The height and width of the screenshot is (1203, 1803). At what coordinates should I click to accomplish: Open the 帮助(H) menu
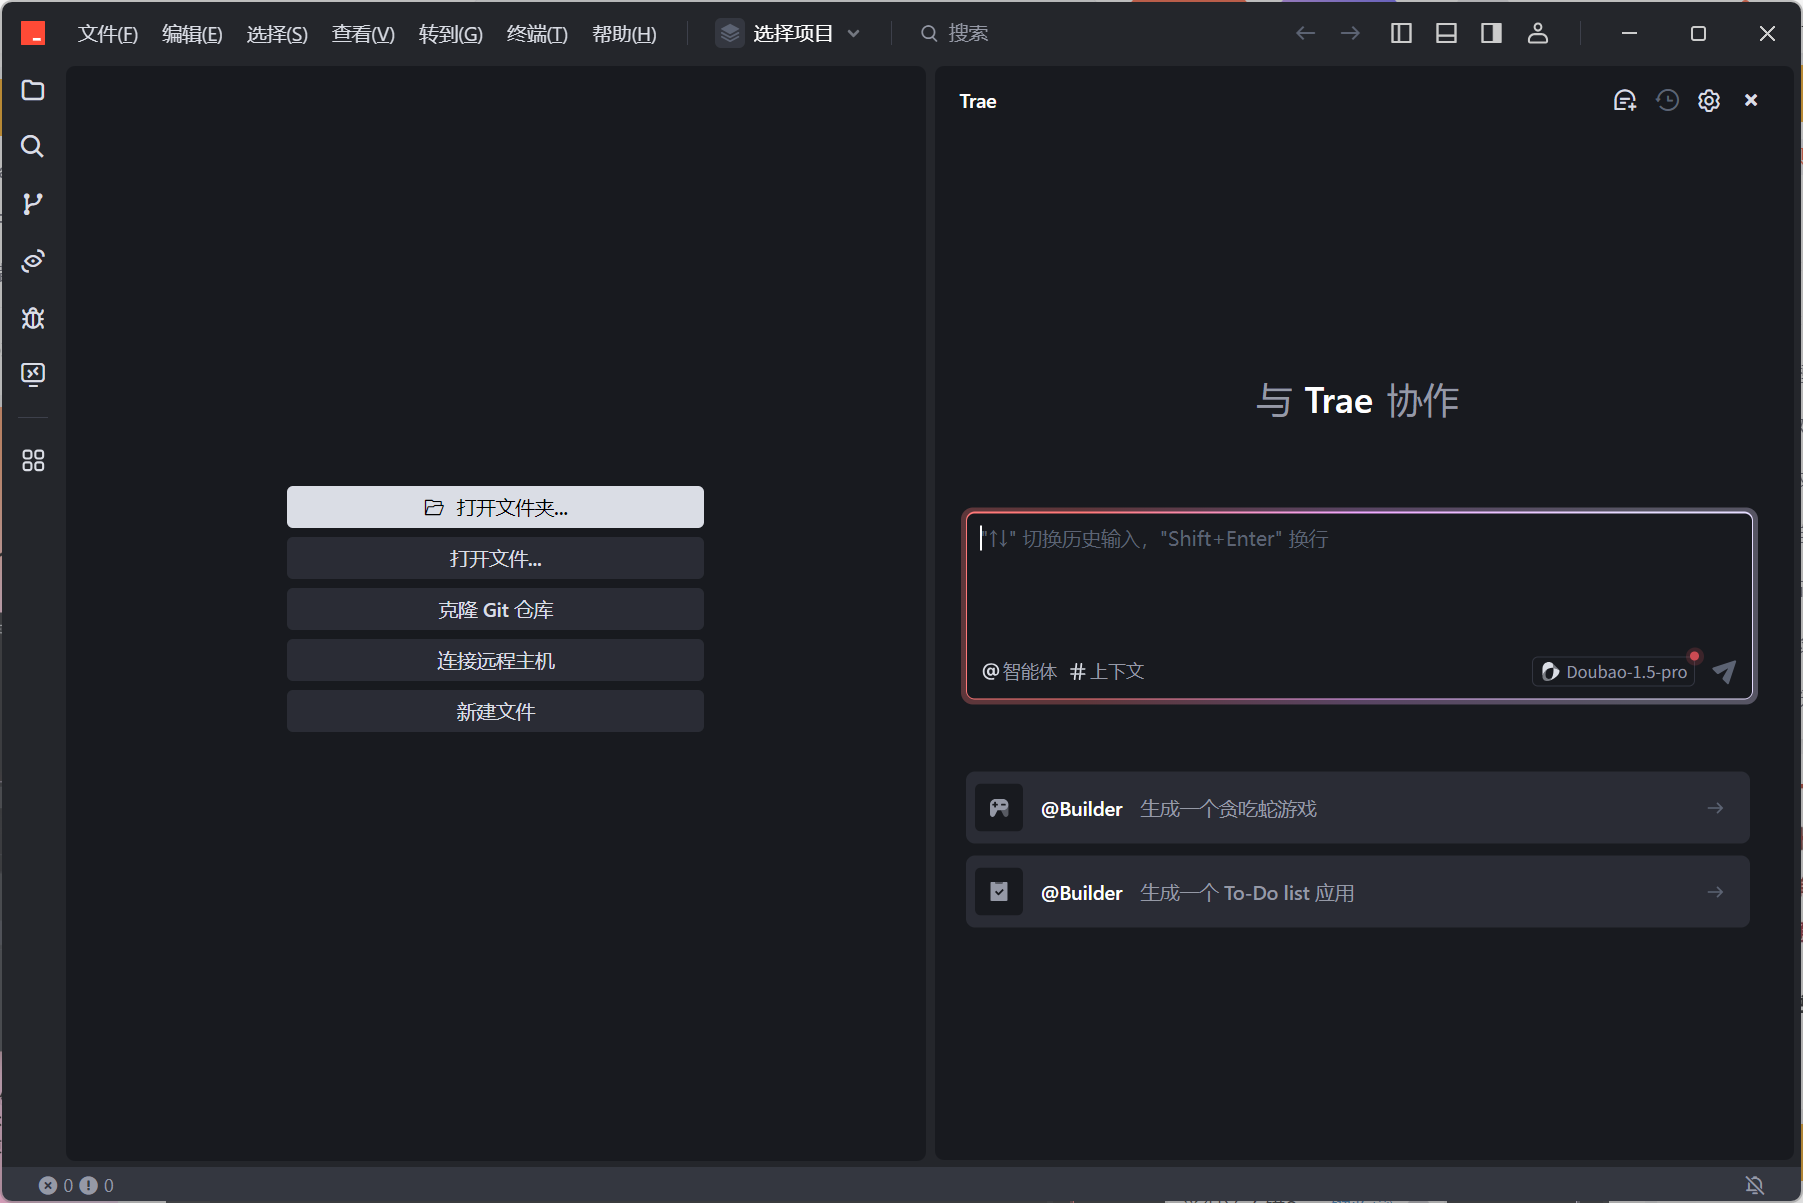click(x=624, y=34)
